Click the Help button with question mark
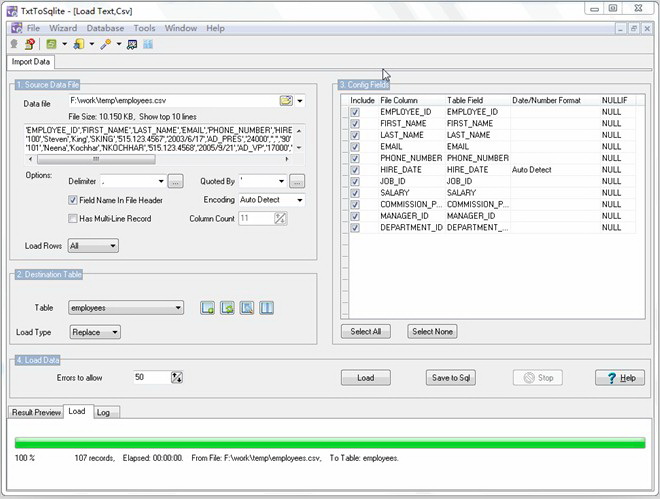Viewport: 660px width, 499px height. click(620, 378)
